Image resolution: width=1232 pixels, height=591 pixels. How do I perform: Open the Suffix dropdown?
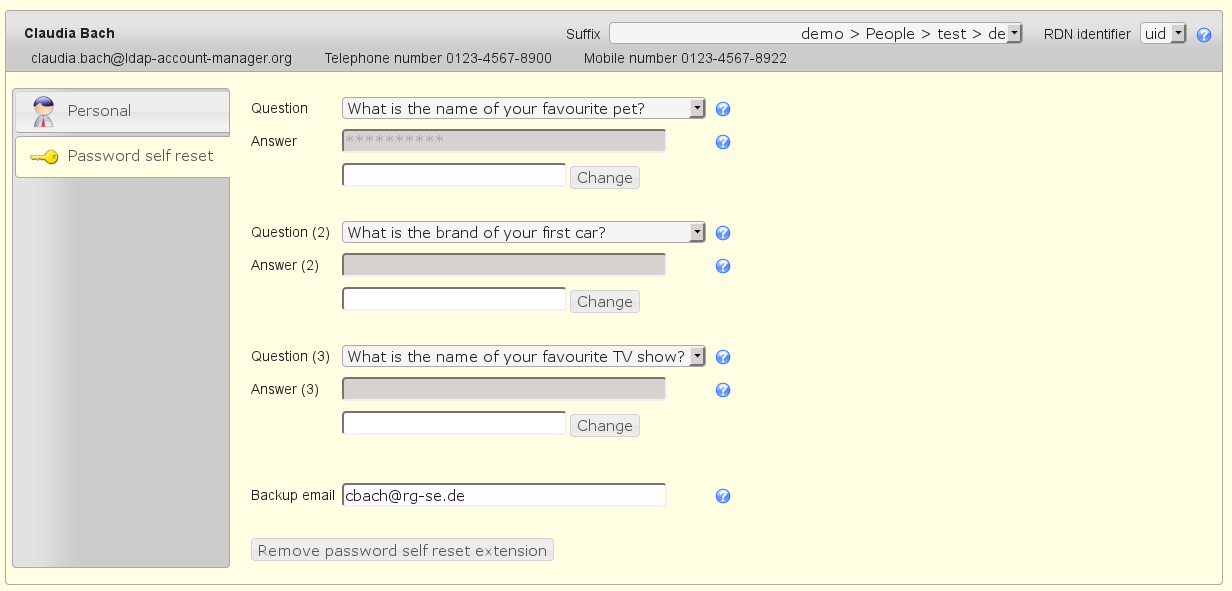click(815, 34)
